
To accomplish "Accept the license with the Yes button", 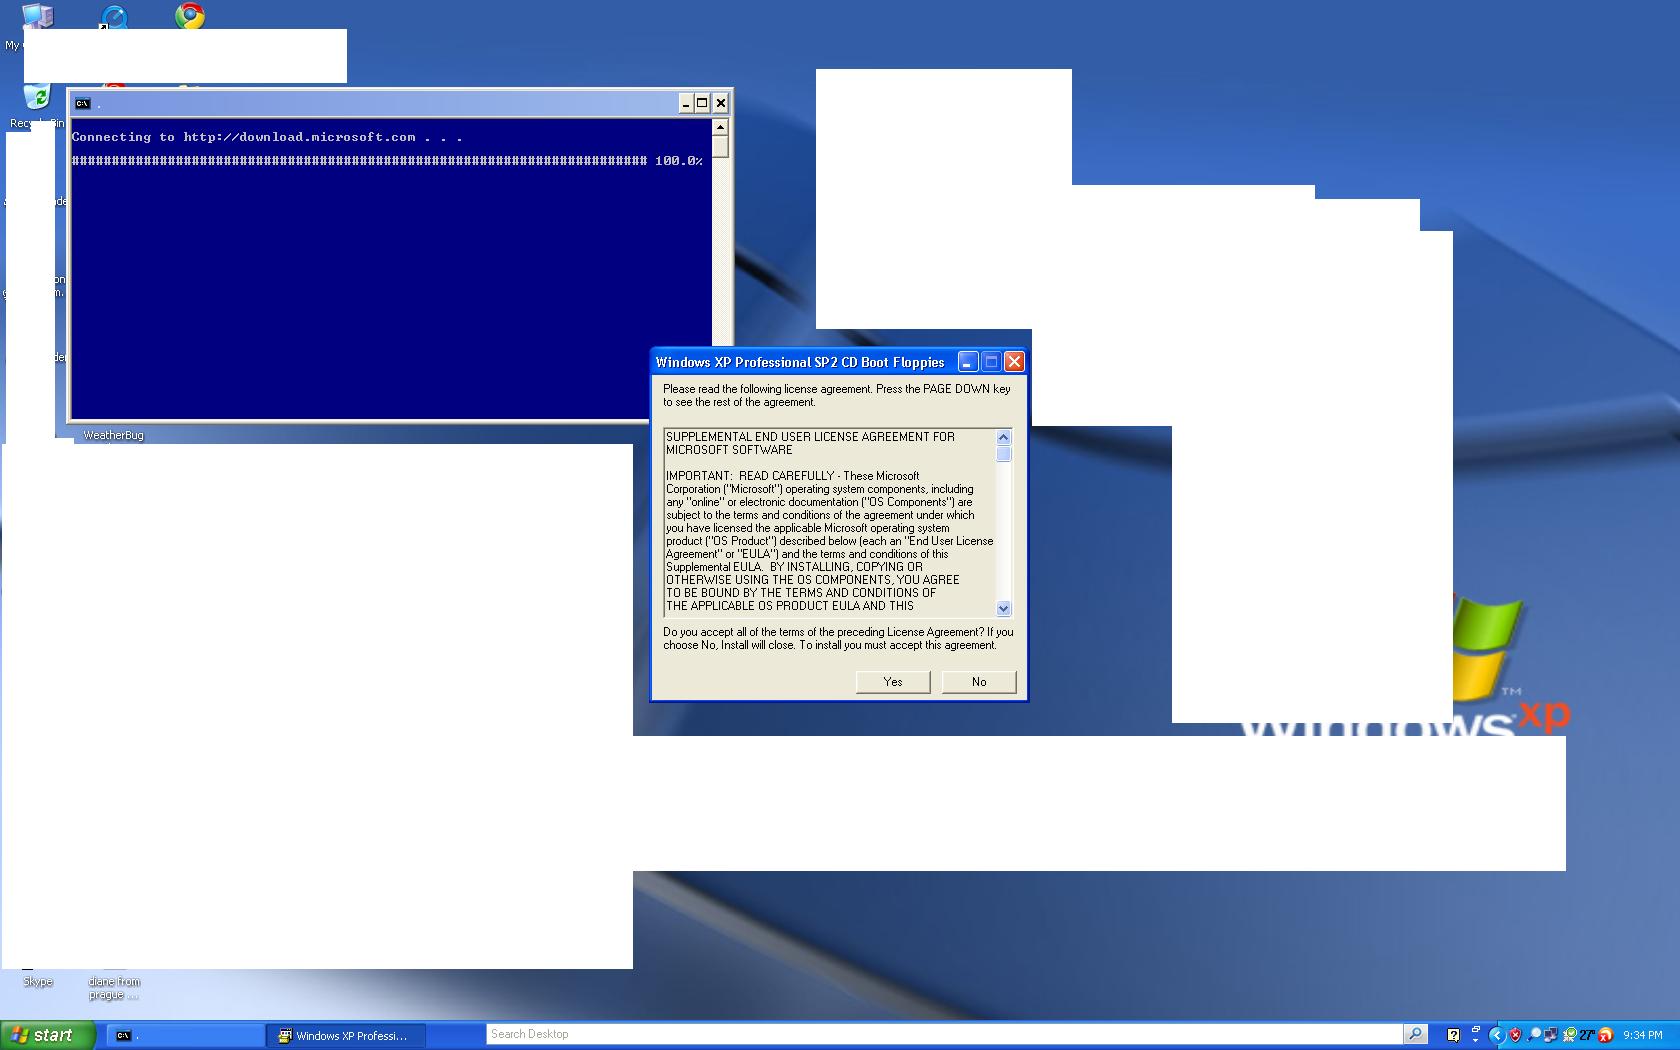I will [893, 682].
